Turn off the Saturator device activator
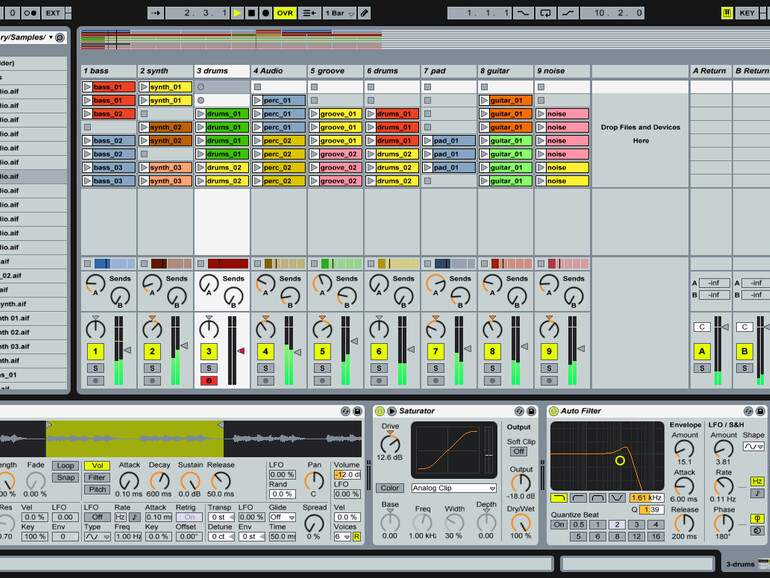The height and width of the screenshot is (578, 770). pos(380,411)
